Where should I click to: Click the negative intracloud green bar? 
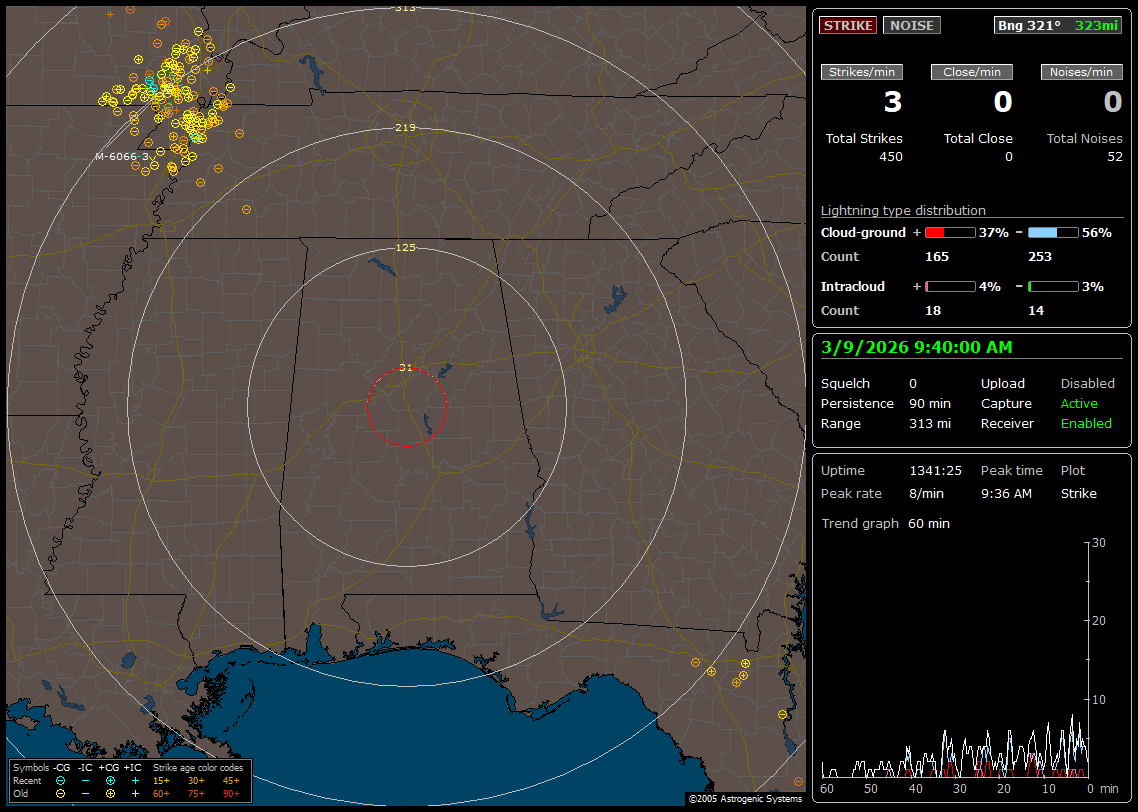1053,286
